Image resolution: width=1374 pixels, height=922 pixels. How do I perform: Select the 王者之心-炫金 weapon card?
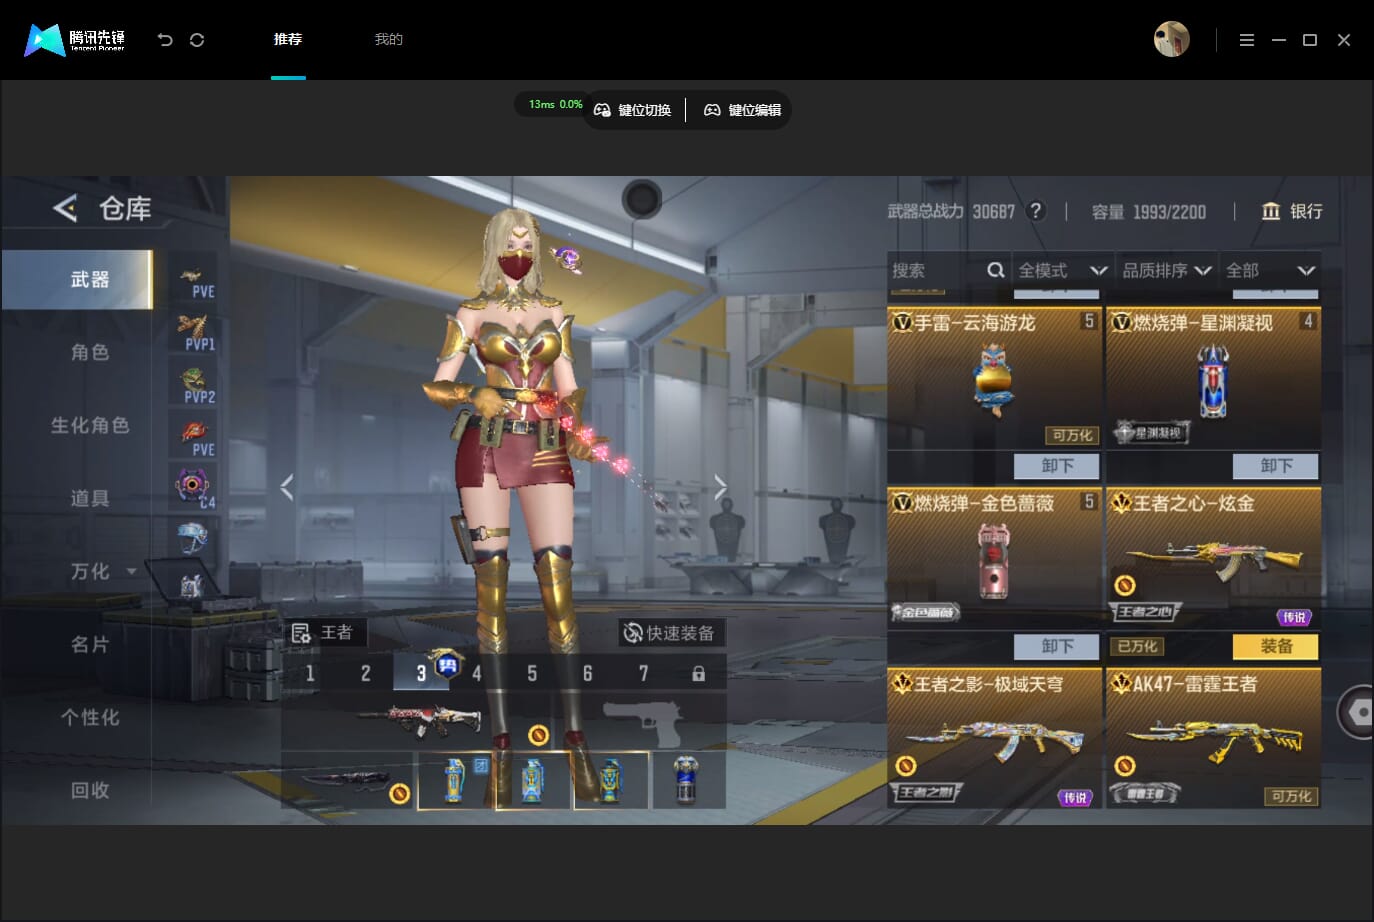pos(1213,558)
